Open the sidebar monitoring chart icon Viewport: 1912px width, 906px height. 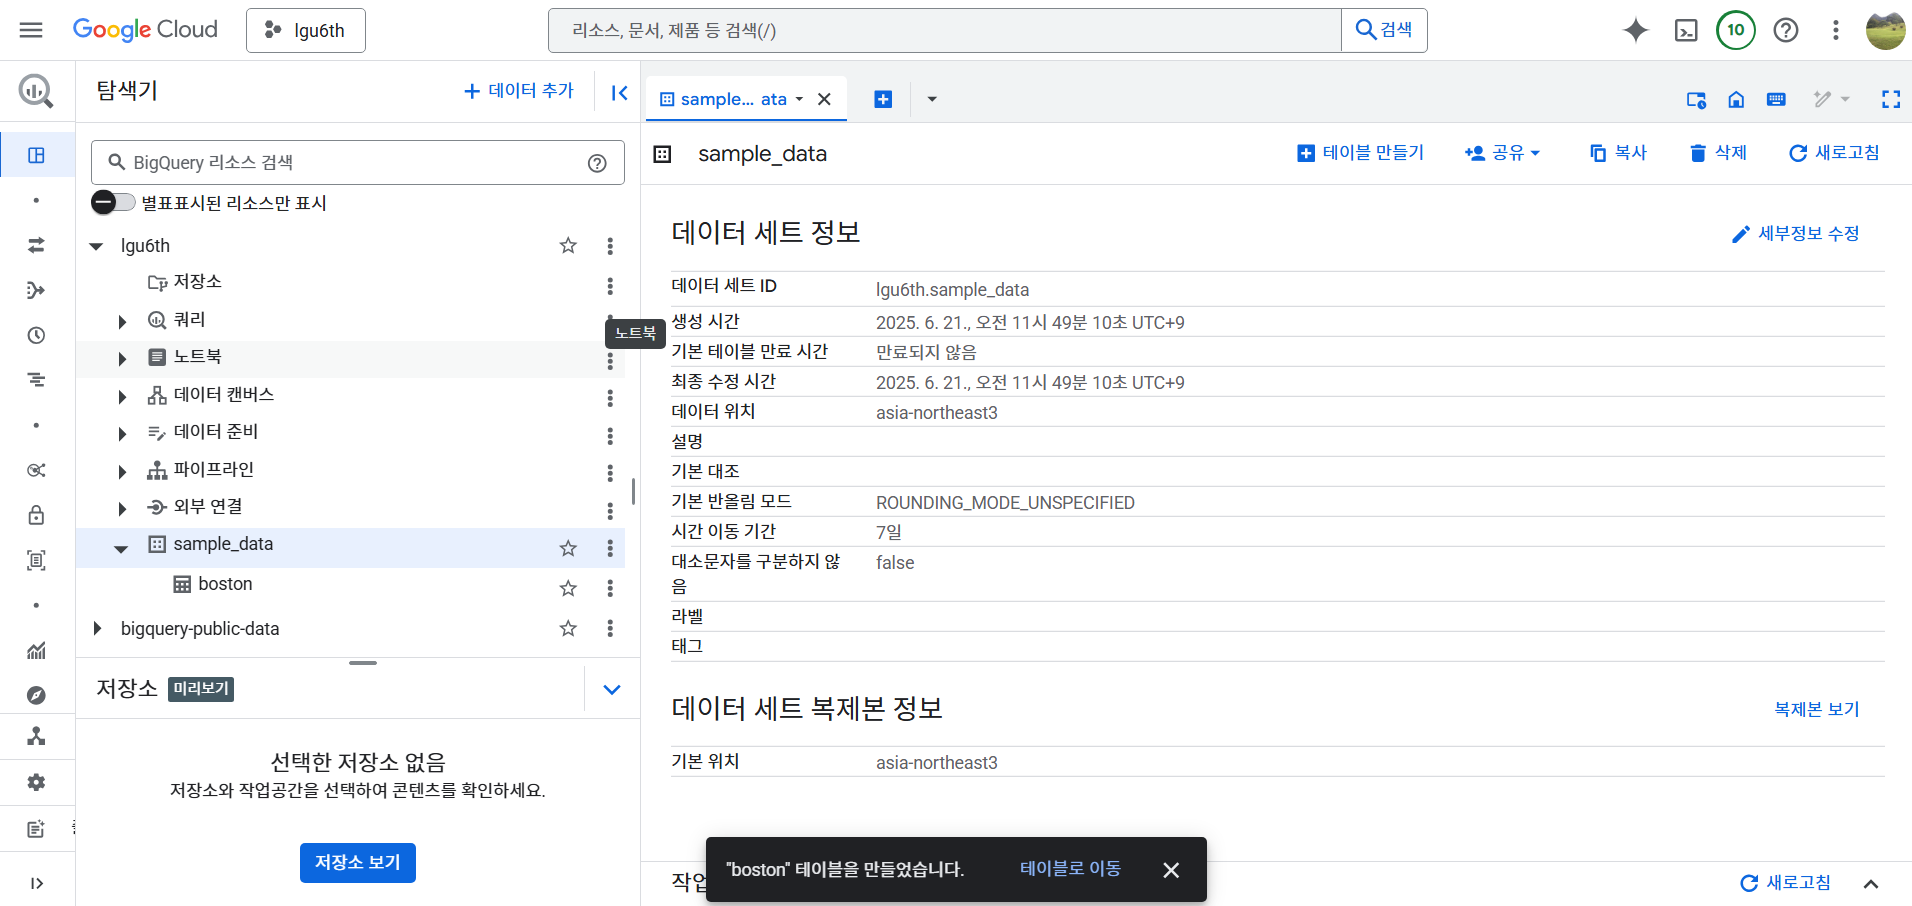click(x=36, y=651)
